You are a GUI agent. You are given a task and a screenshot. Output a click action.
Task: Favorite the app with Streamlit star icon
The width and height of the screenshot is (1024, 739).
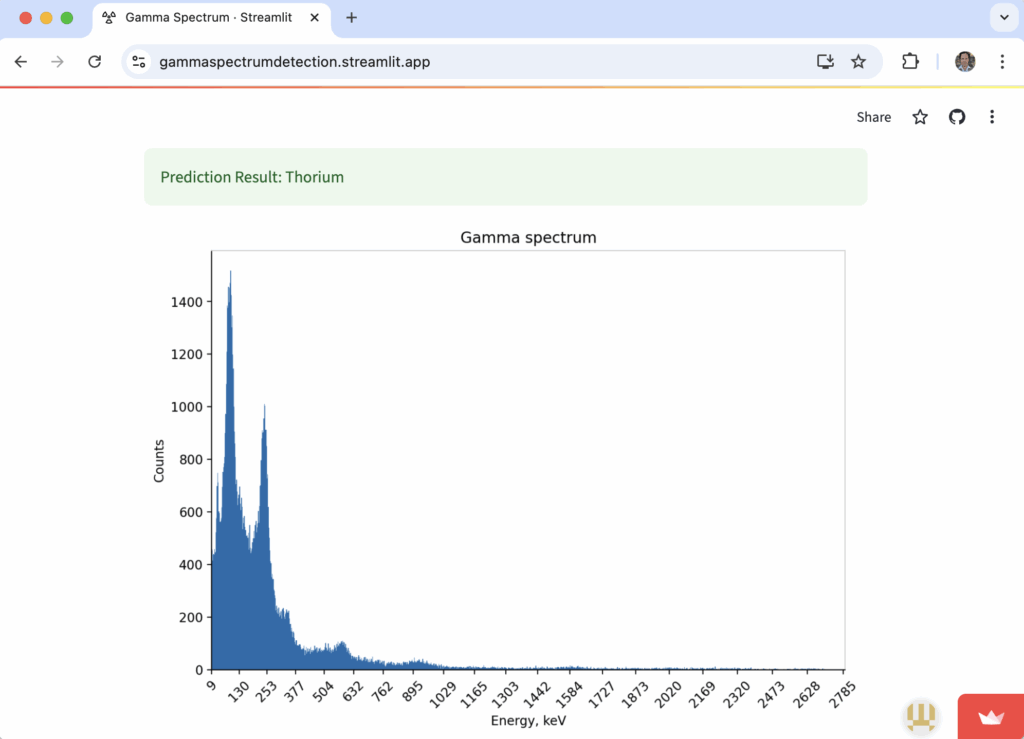click(x=920, y=117)
